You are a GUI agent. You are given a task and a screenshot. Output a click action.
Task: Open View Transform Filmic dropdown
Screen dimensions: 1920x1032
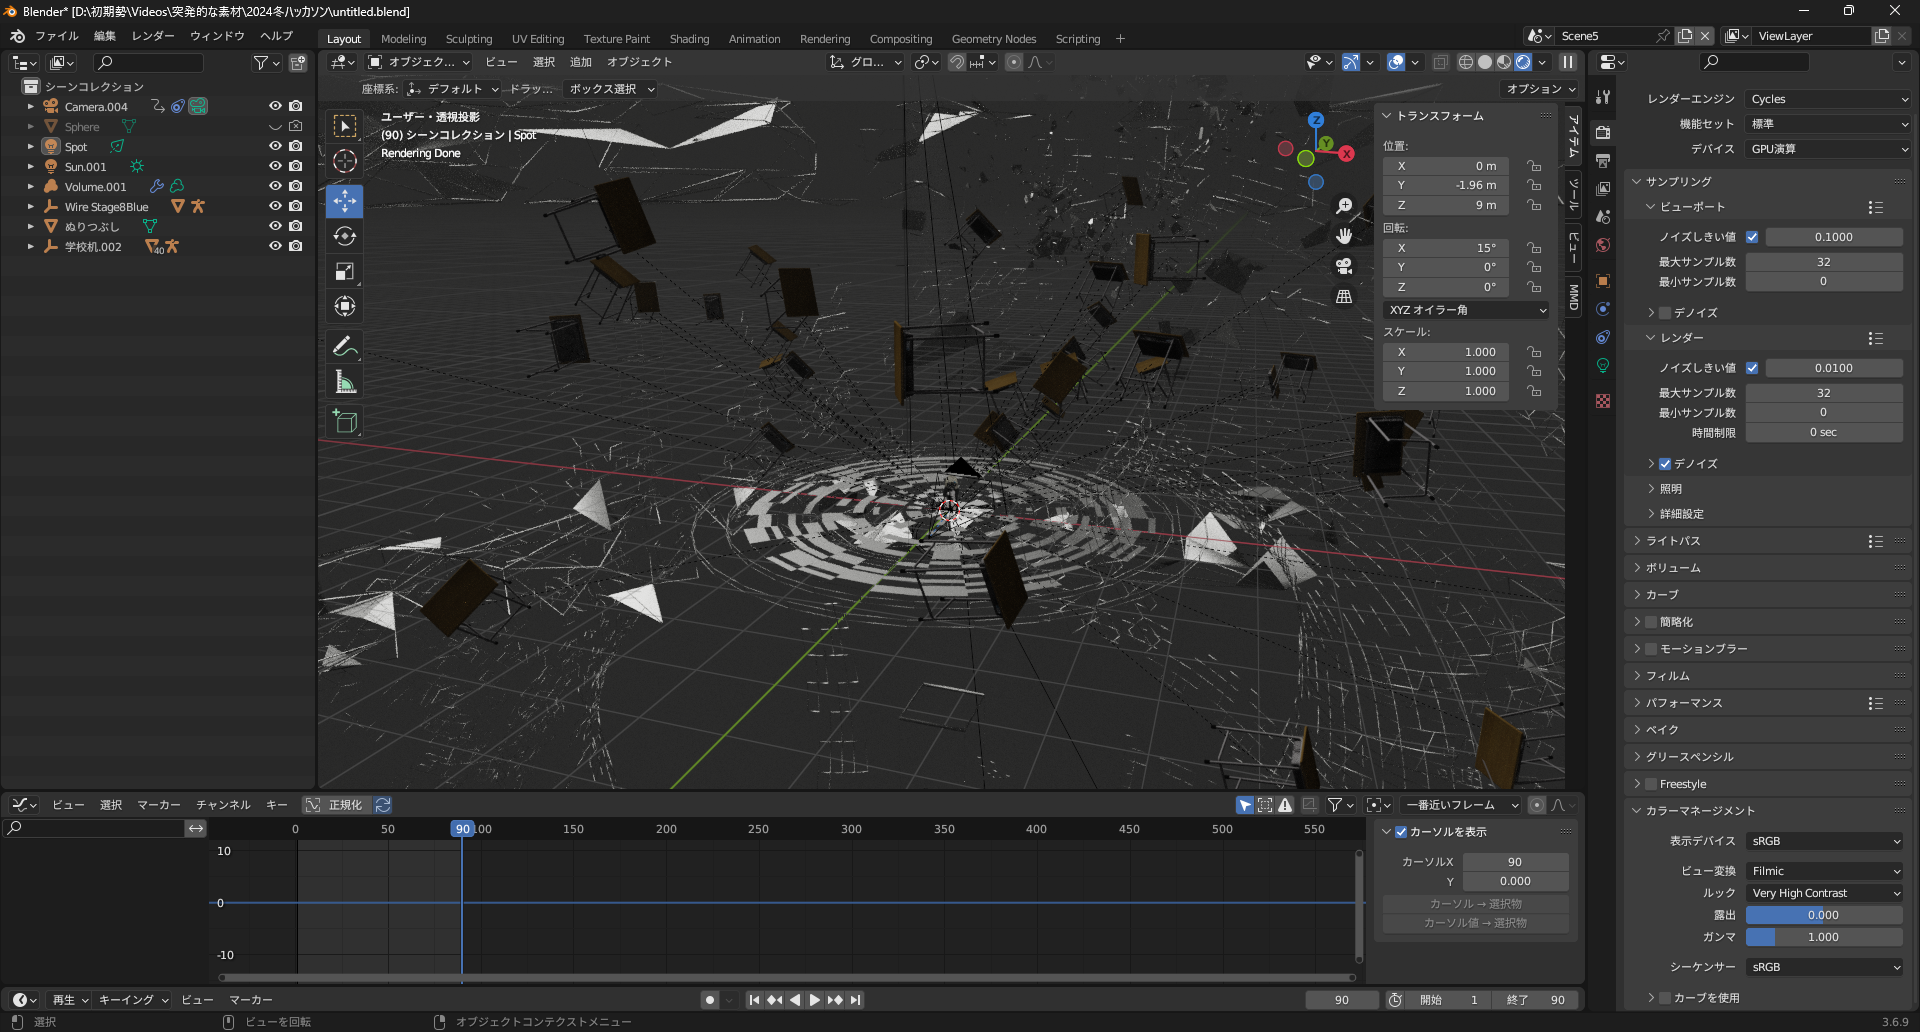pyautogui.click(x=1825, y=871)
